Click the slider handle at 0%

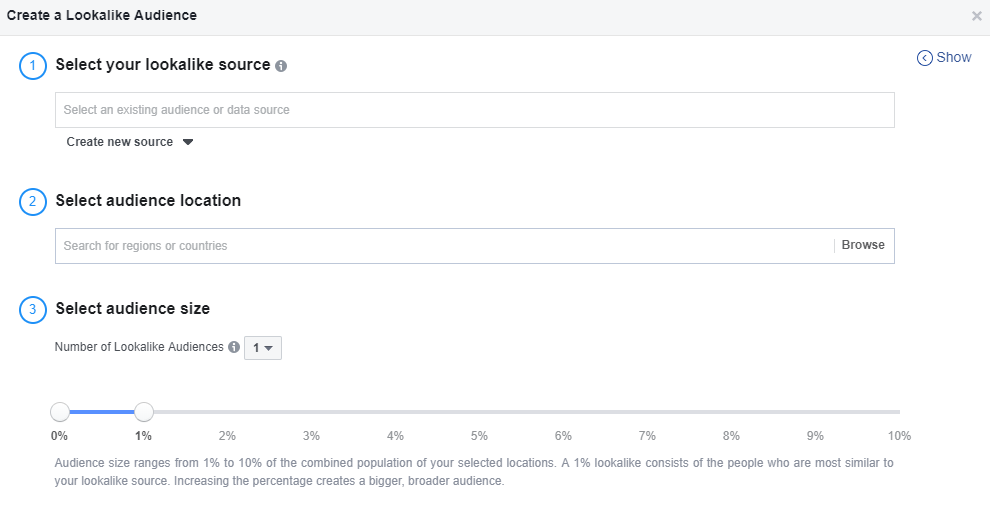60,412
